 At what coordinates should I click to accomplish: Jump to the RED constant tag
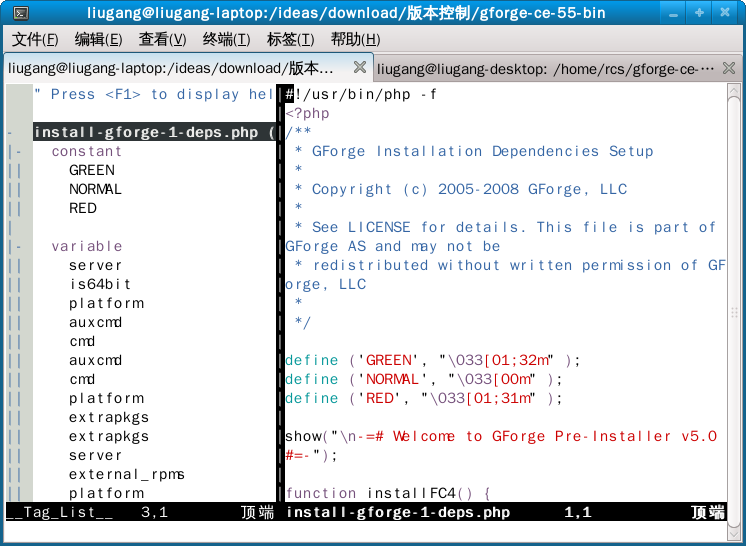point(83,208)
